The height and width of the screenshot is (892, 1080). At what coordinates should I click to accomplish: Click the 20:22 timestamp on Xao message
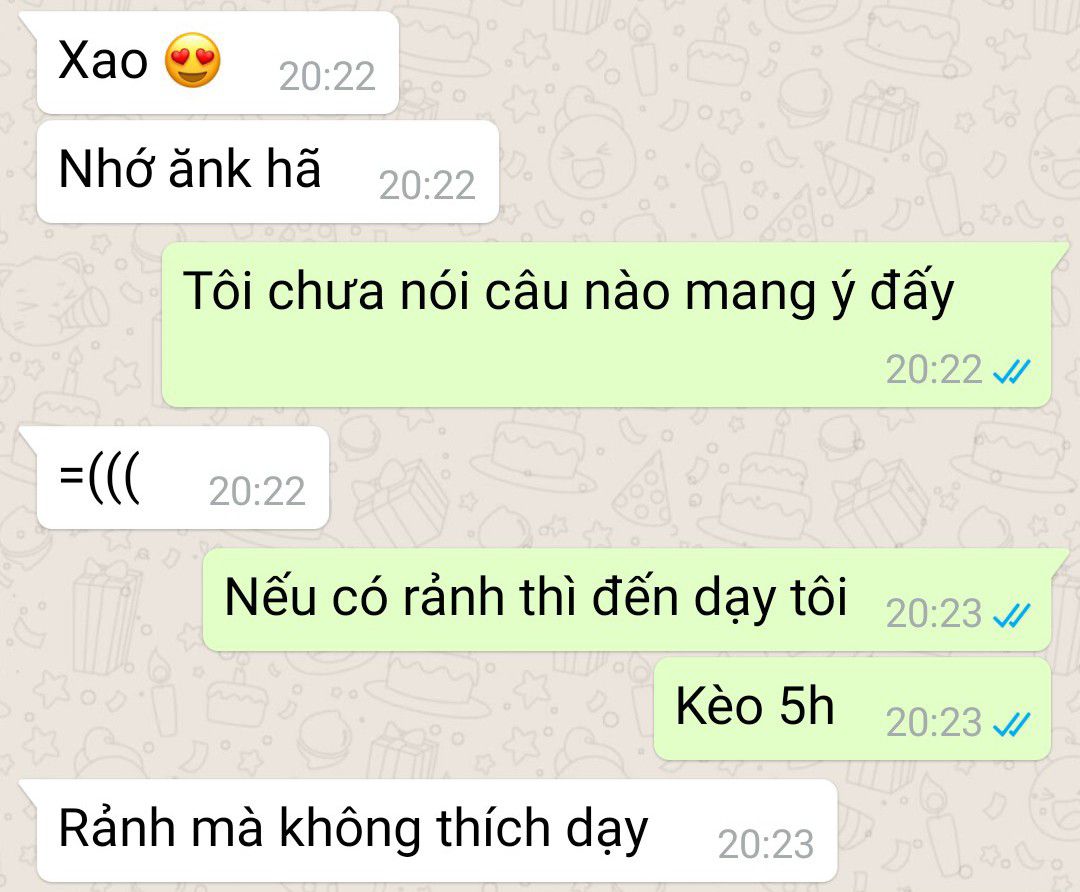pyautogui.click(x=327, y=76)
